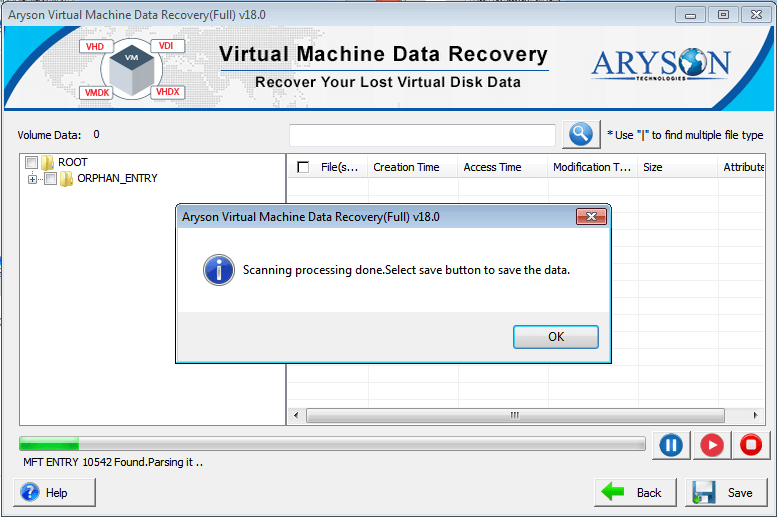This screenshot has width=777, height=517.
Task: Click the file search input field
Action: tap(422, 135)
